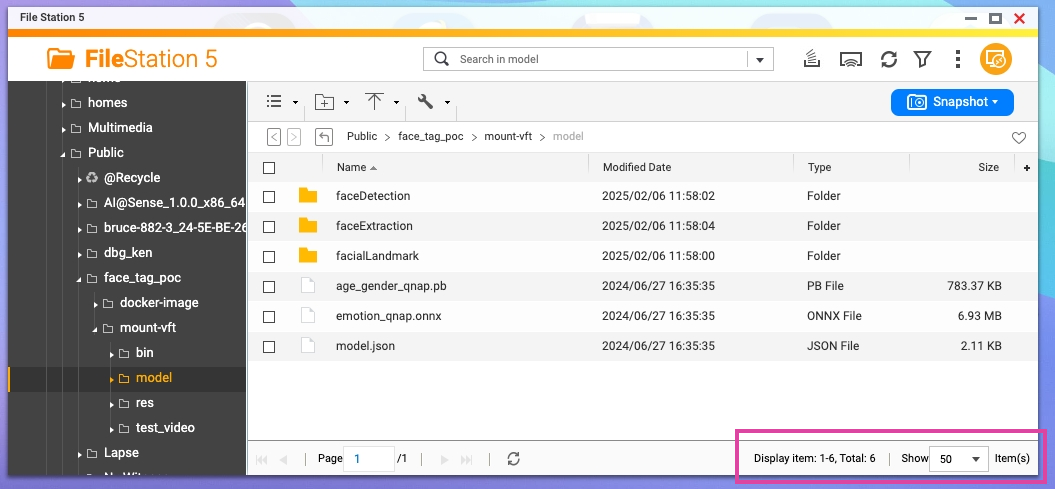Select the test_video folder in tree
1055x489 pixels.
165,428
